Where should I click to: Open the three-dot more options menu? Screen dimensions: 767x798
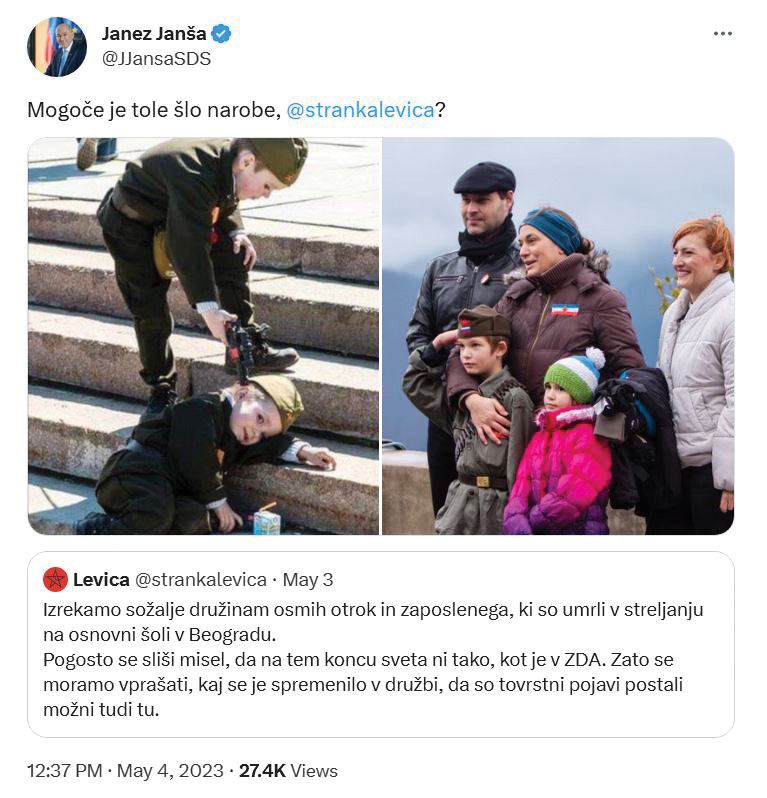pyautogui.click(x=723, y=34)
